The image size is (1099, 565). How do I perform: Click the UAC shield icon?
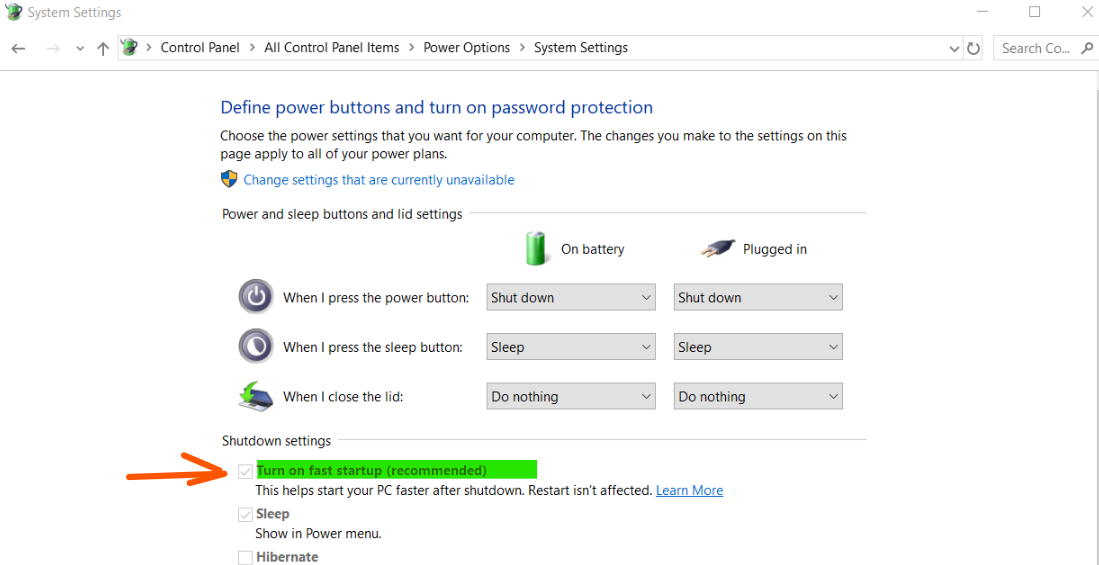229,179
